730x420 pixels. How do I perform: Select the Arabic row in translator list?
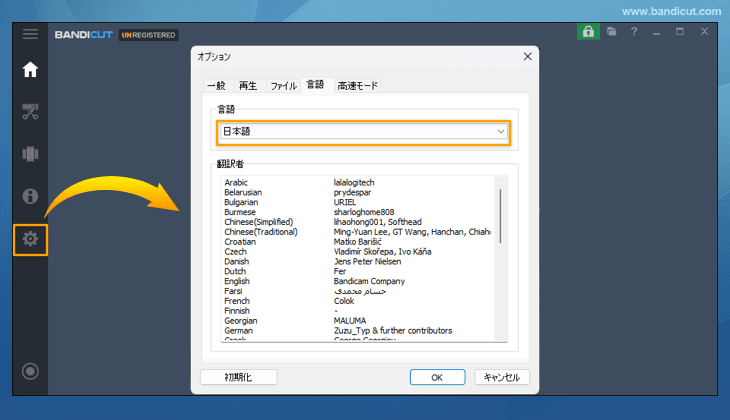coord(357,183)
